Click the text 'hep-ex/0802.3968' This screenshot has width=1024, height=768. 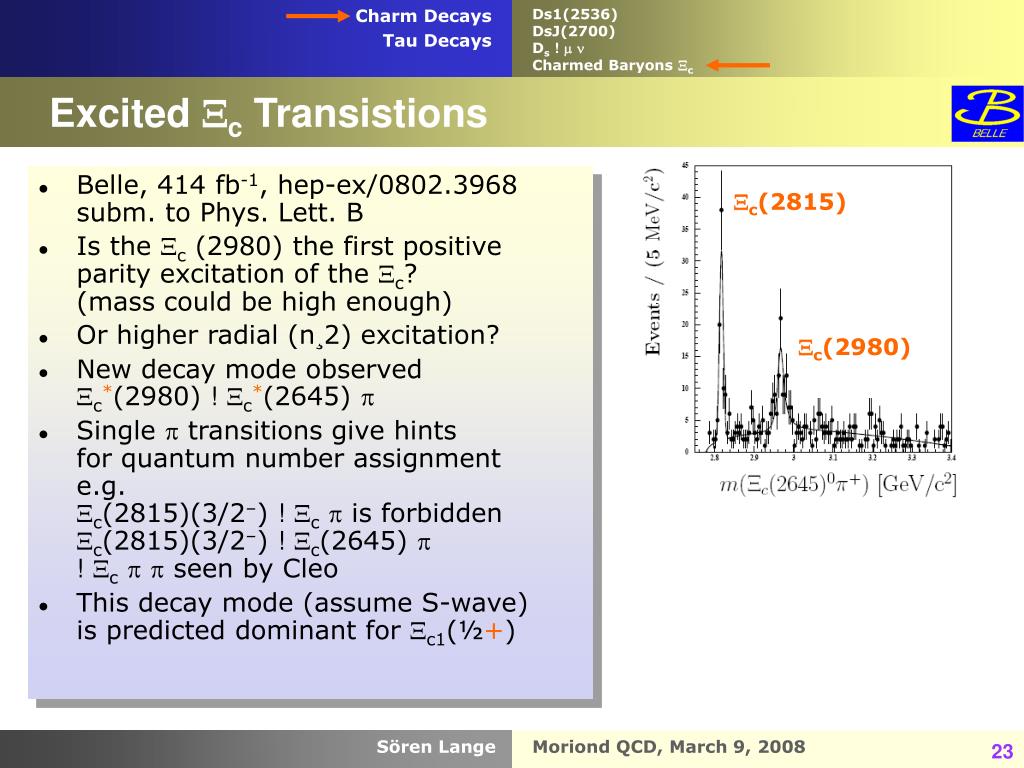pos(397,185)
